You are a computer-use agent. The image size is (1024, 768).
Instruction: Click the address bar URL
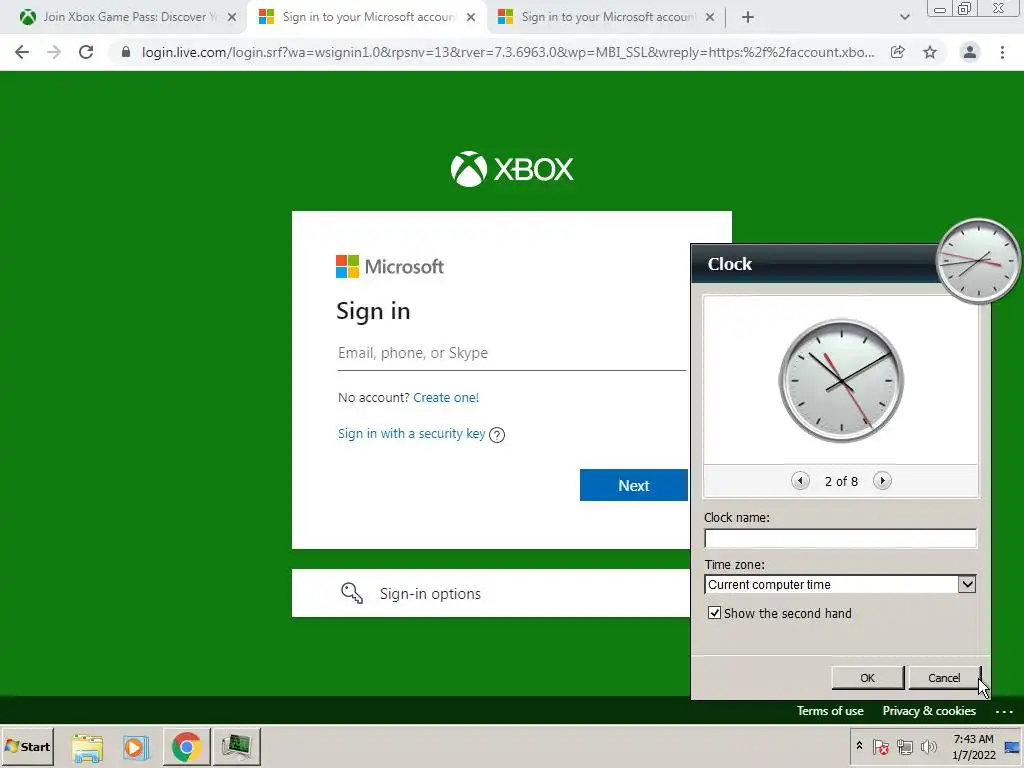tap(508, 52)
